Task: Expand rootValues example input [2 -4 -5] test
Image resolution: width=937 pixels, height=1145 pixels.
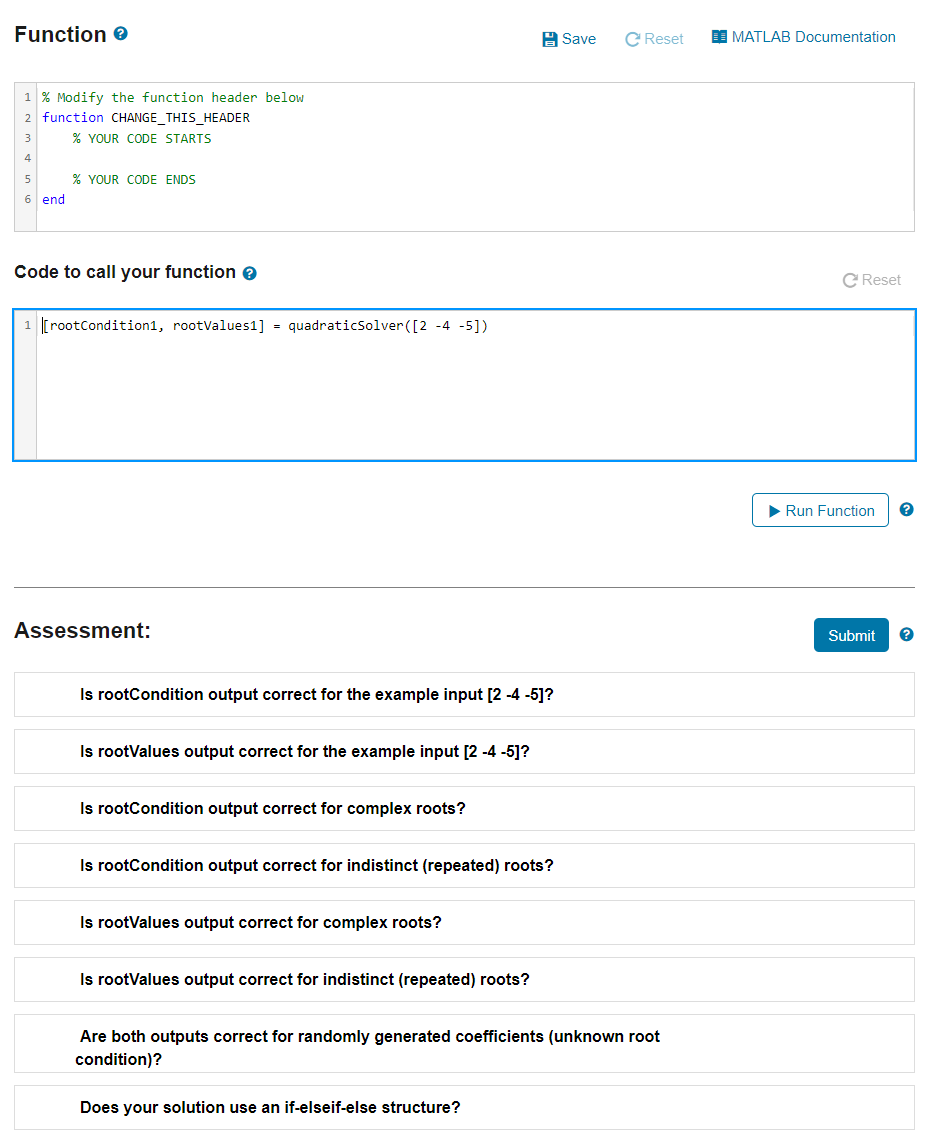Action: [x=464, y=751]
